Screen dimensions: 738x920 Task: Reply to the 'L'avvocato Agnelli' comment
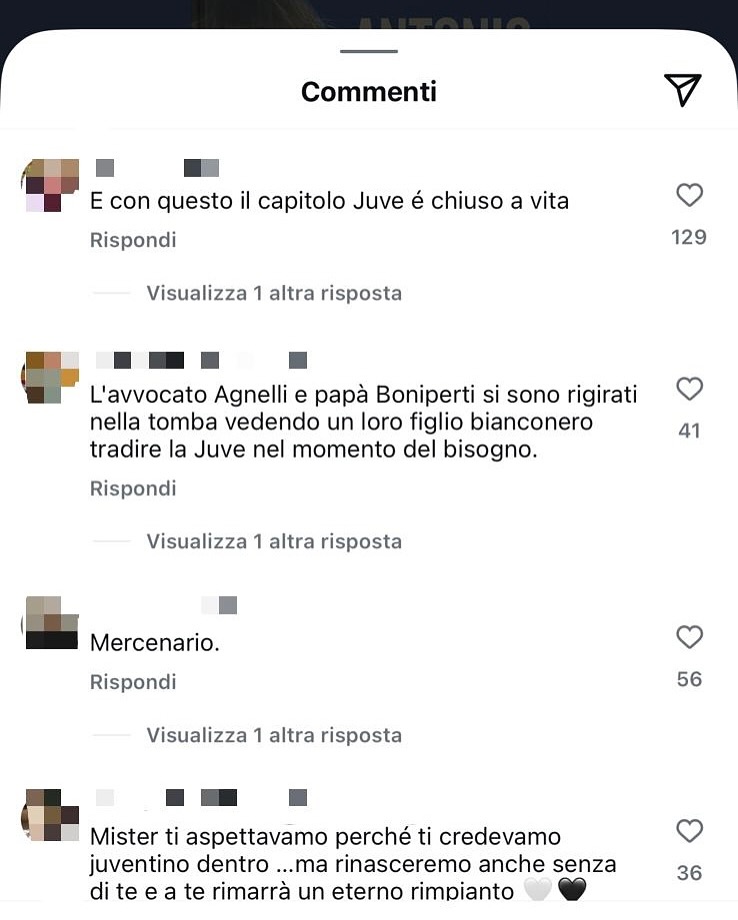coord(133,488)
